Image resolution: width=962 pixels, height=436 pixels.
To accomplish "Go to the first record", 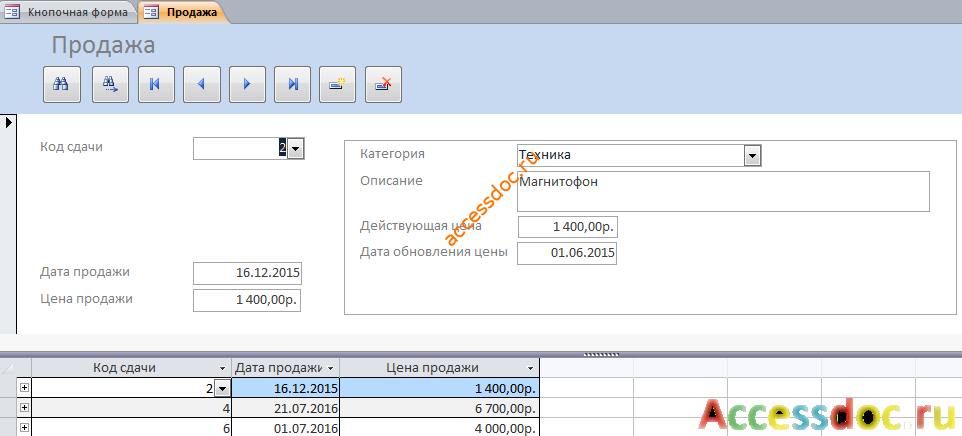I will 156,85.
